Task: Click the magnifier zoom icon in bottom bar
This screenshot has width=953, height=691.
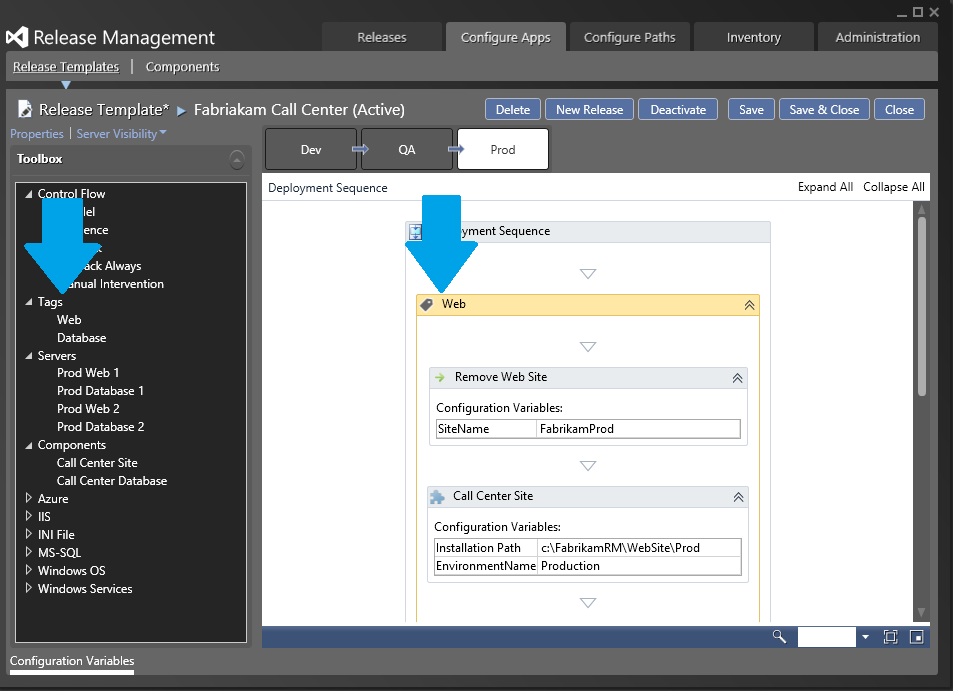Action: 780,637
